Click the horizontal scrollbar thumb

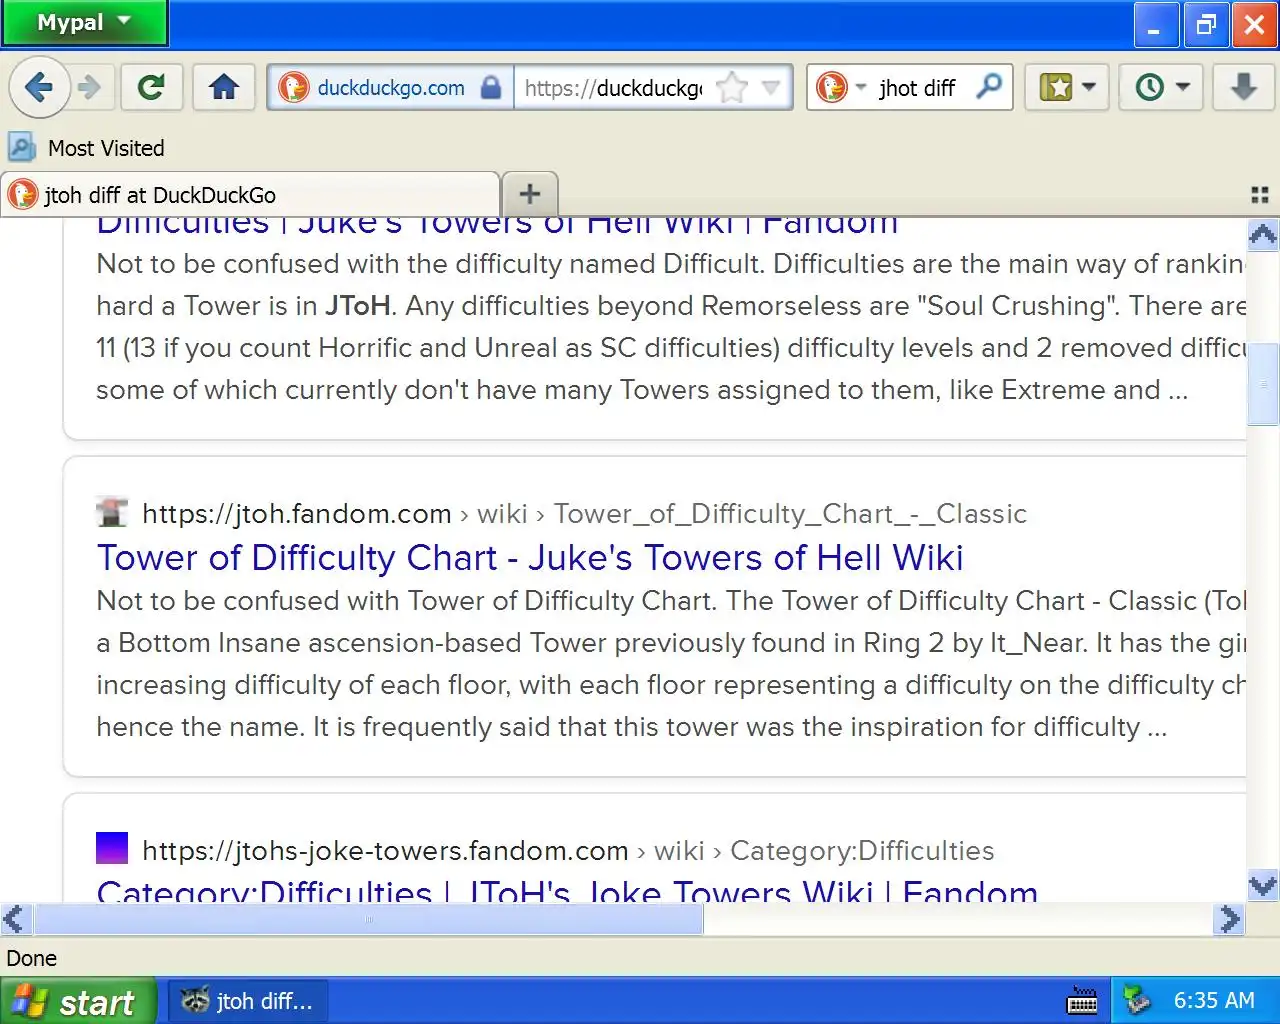pos(369,919)
